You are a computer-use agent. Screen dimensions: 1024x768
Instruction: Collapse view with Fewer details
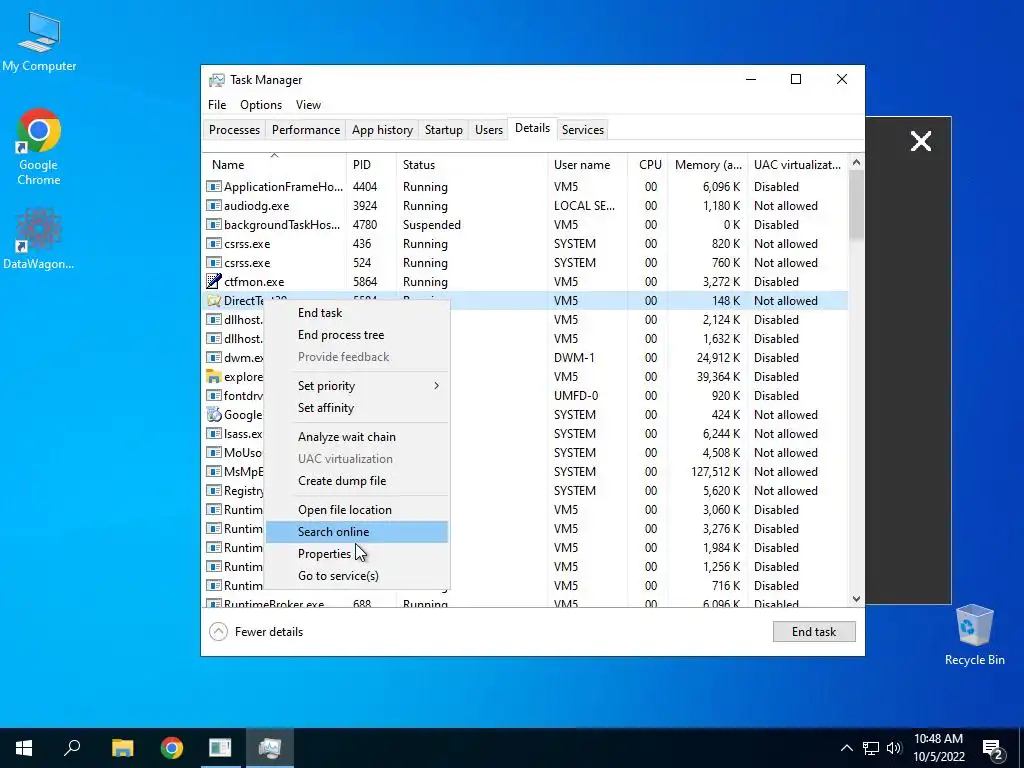pos(256,632)
